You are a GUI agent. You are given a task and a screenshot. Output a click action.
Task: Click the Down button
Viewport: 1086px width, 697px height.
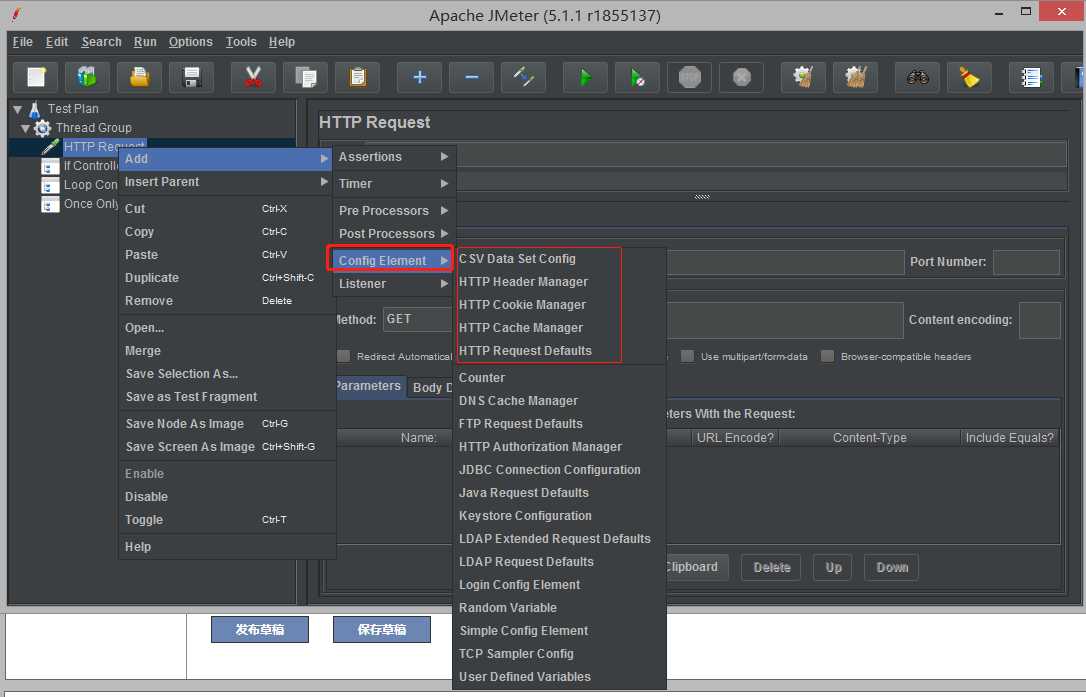(x=891, y=567)
